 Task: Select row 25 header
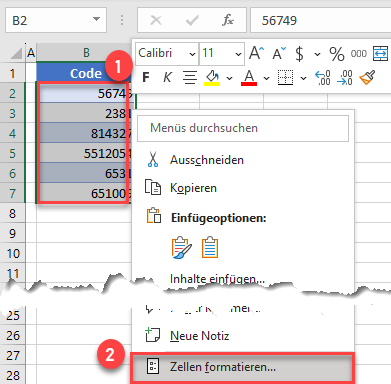13,315
